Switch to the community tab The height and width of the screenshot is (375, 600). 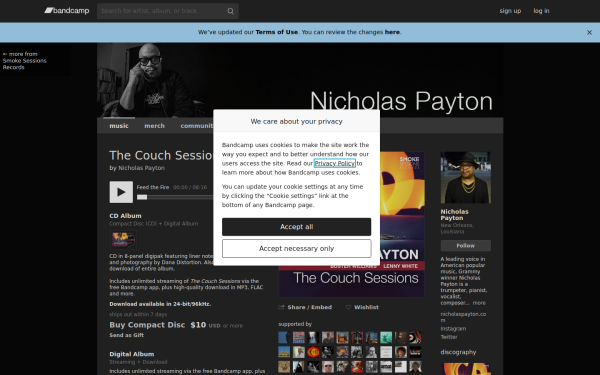coord(197,126)
